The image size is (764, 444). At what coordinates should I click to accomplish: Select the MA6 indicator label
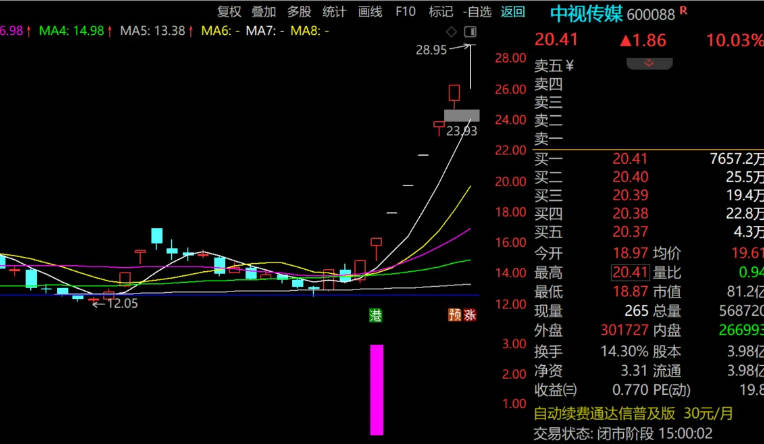coord(220,31)
